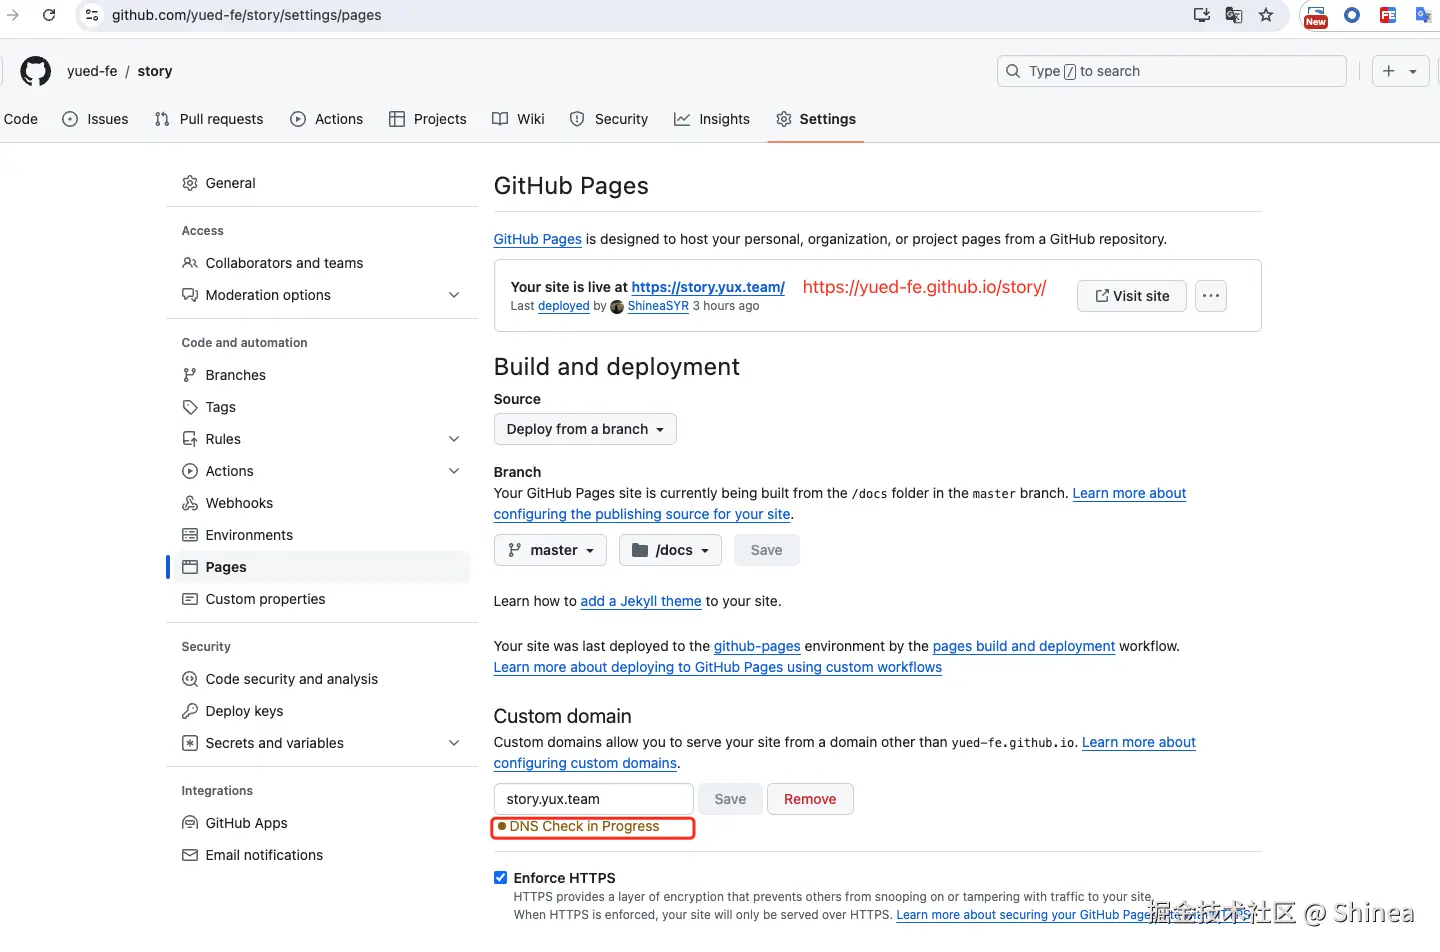
Task: Expand Secrets and variables in sidebar
Action: coord(454,743)
